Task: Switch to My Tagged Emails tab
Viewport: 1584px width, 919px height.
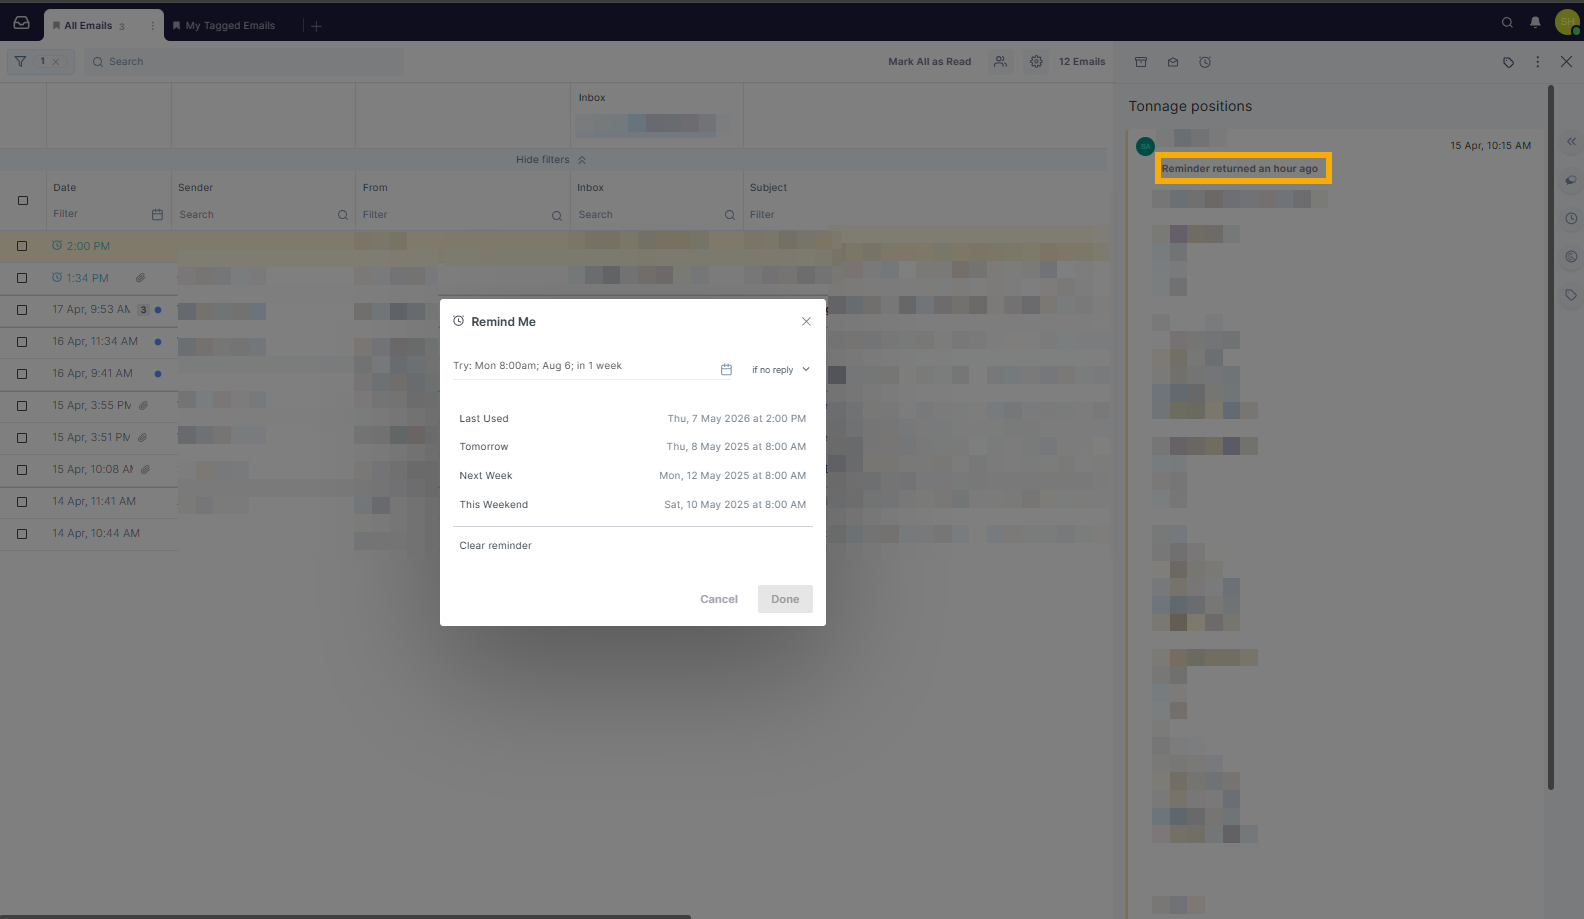Action: 229,26
